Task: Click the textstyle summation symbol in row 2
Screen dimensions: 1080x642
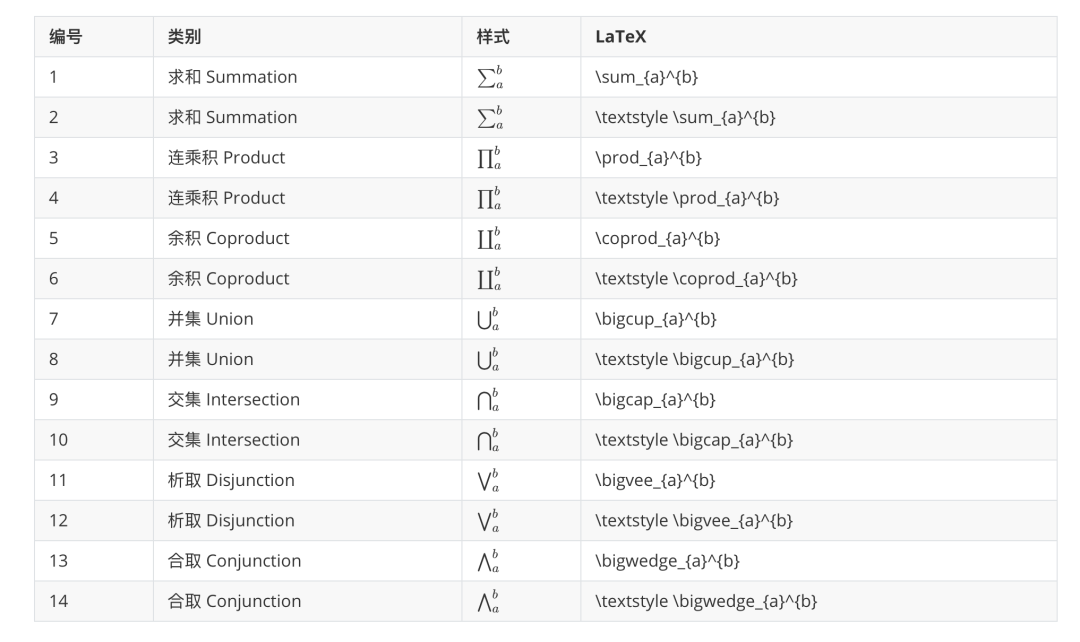Action: (490, 117)
